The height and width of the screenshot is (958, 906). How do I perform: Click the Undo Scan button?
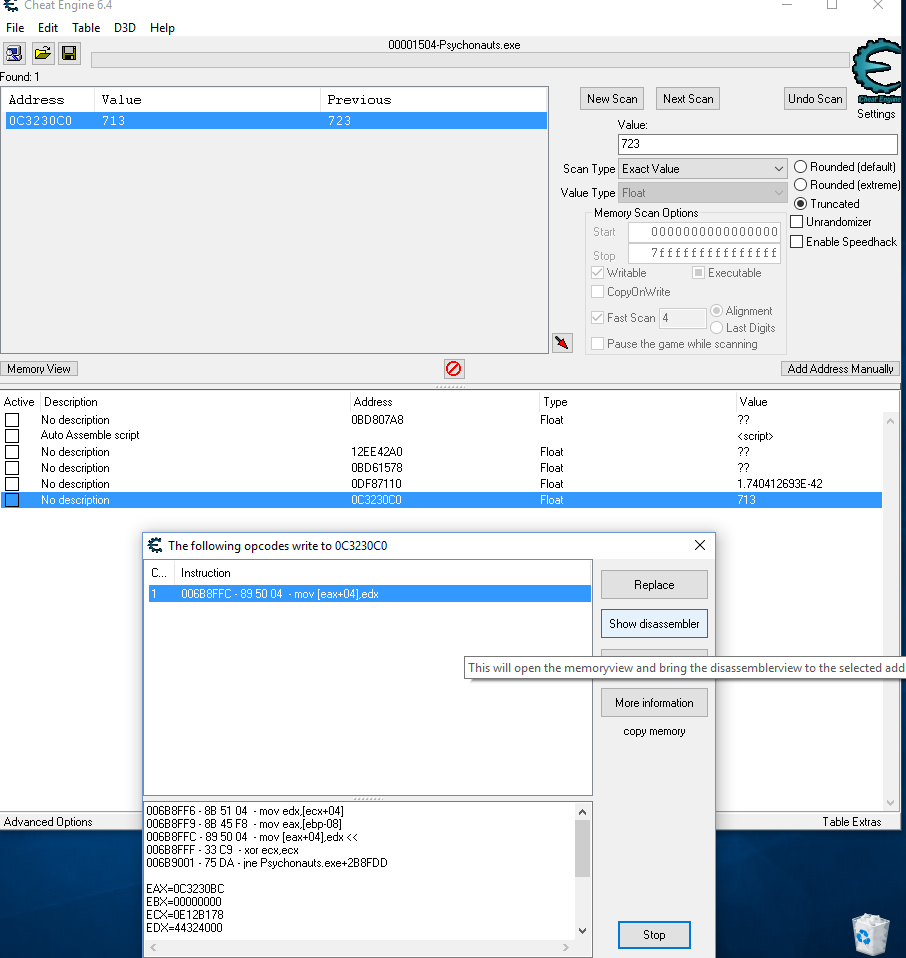(815, 98)
